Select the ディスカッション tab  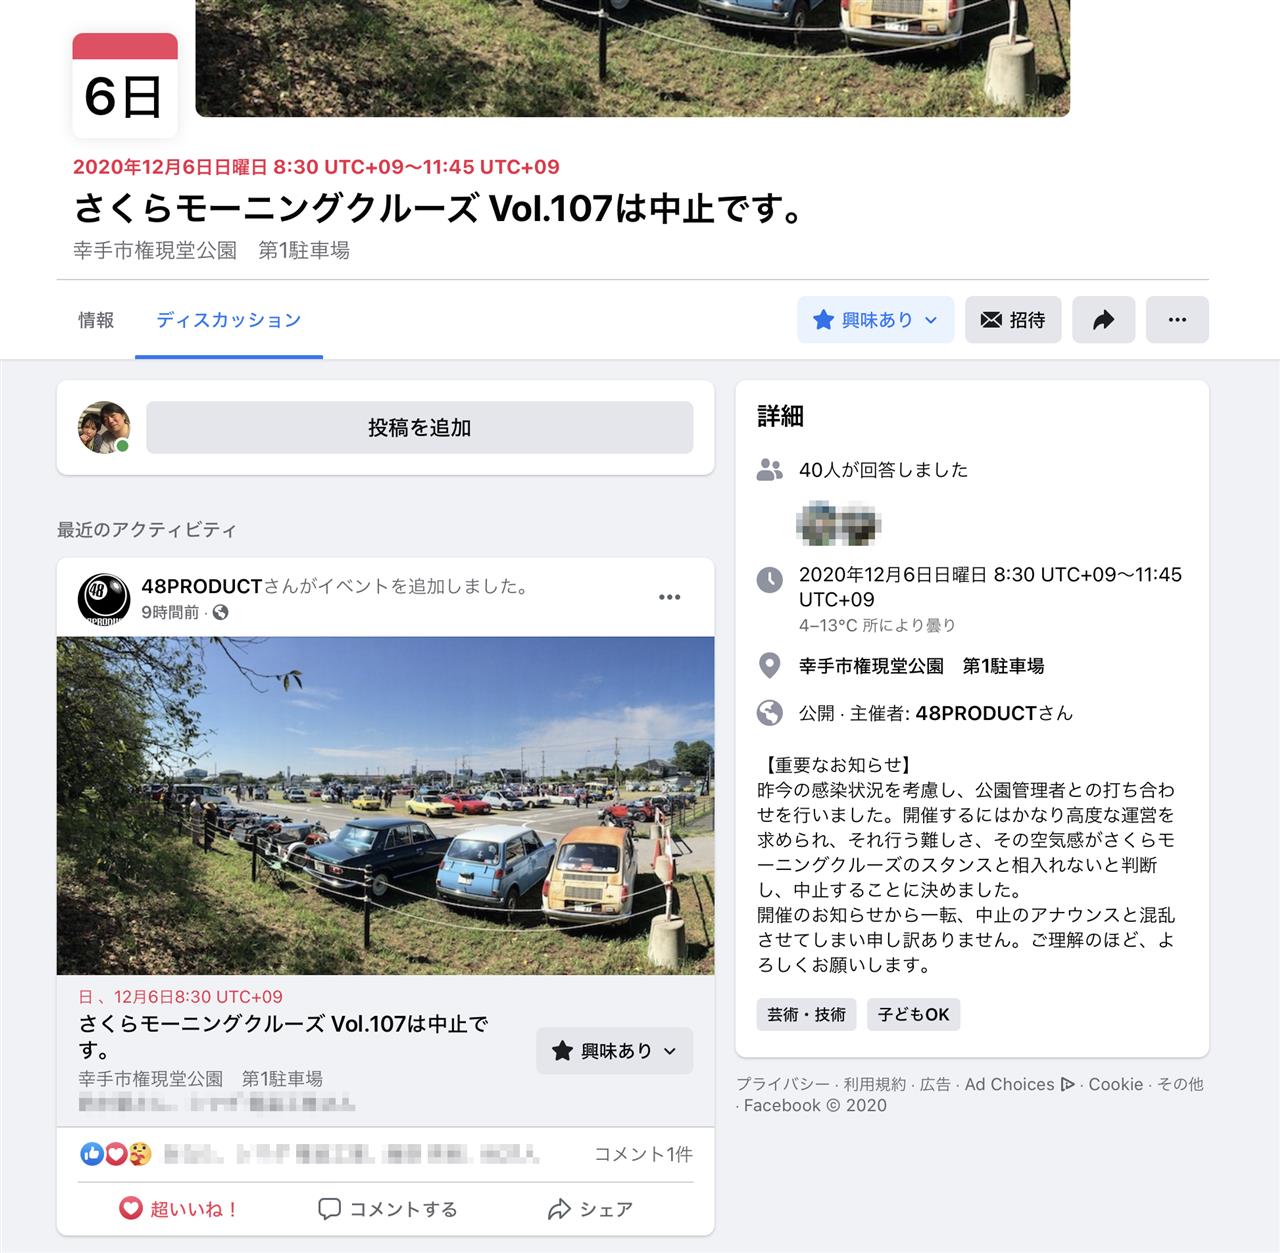pos(229,320)
